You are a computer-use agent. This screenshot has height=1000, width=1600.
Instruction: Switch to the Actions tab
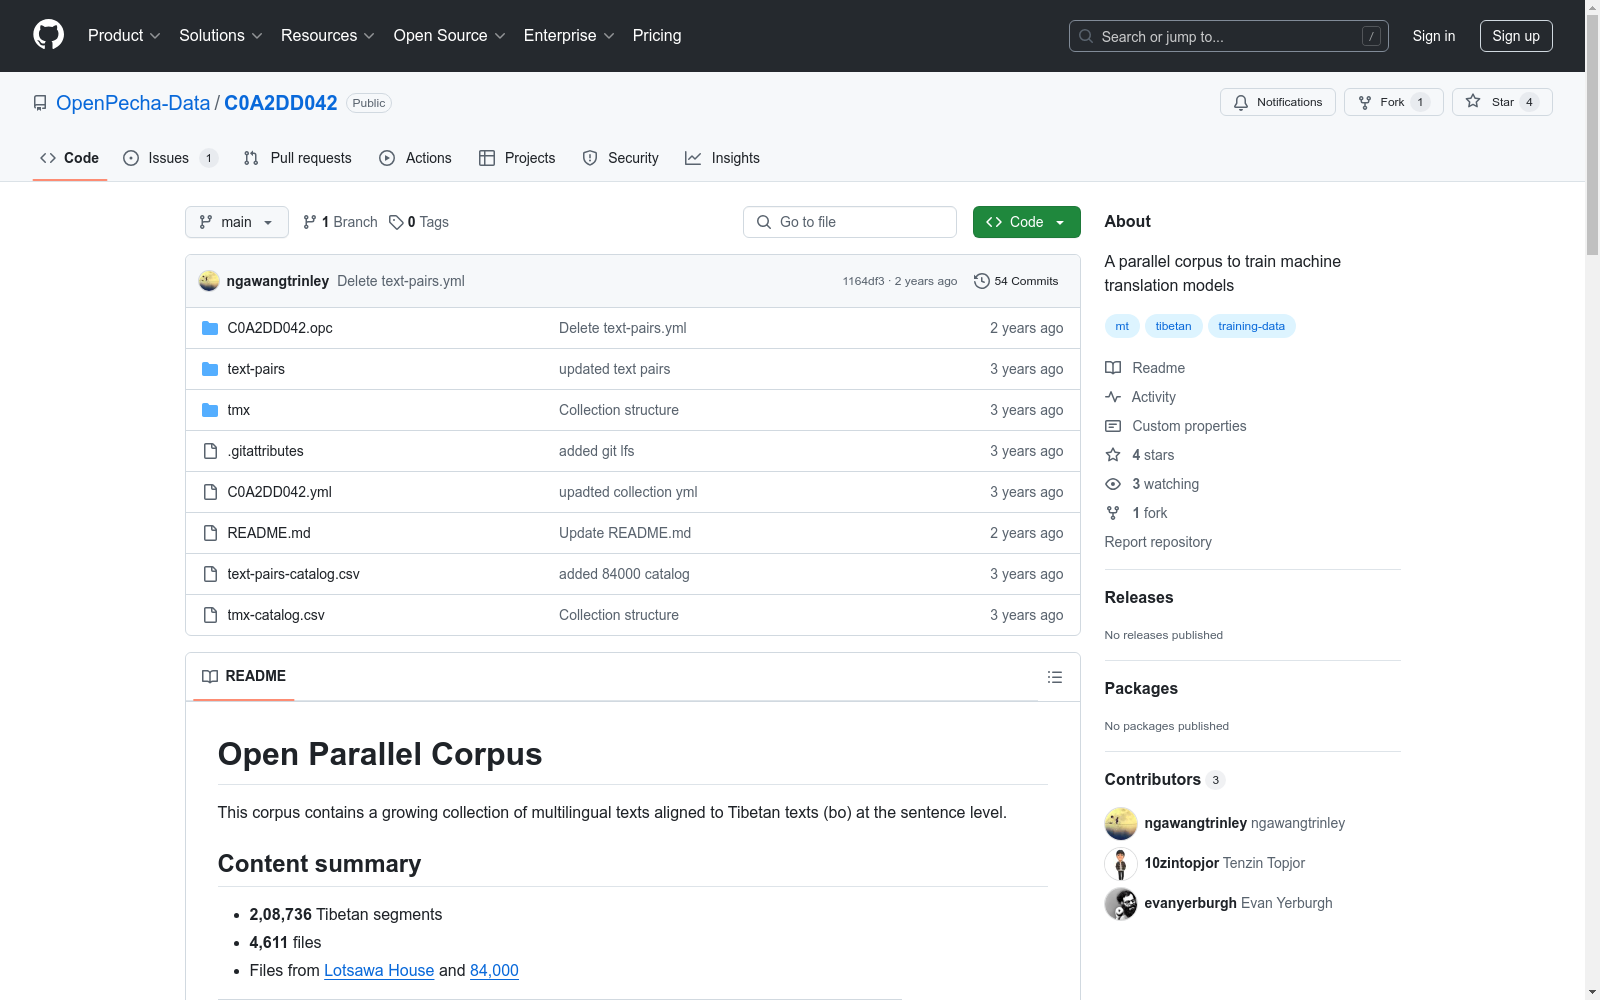(416, 158)
